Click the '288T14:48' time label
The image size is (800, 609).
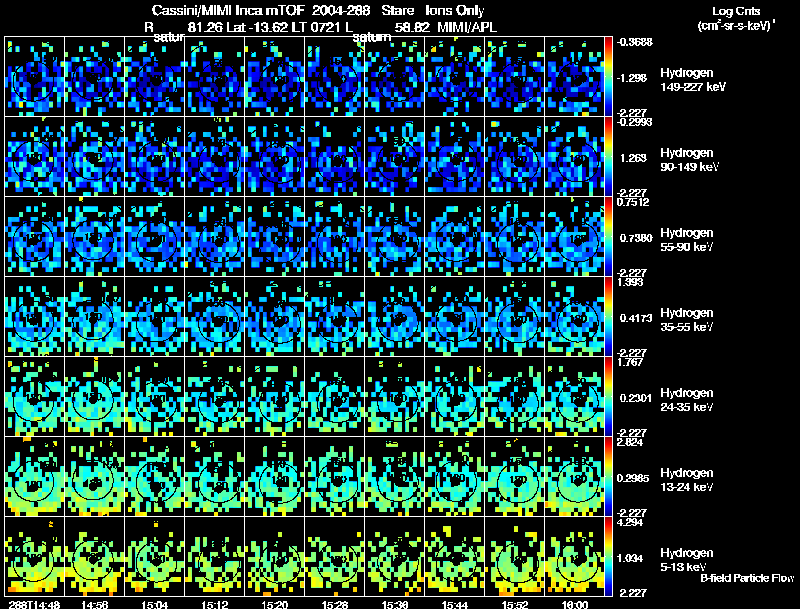(x=34, y=605)
